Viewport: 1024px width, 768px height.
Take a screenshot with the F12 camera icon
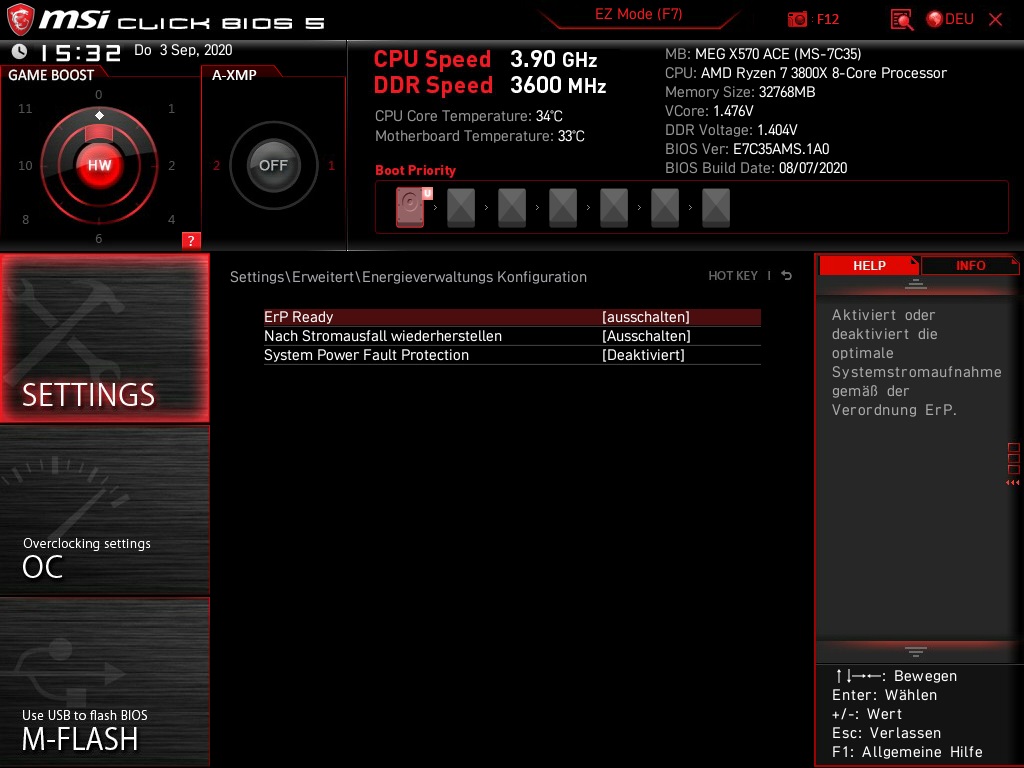pos(797,20)
